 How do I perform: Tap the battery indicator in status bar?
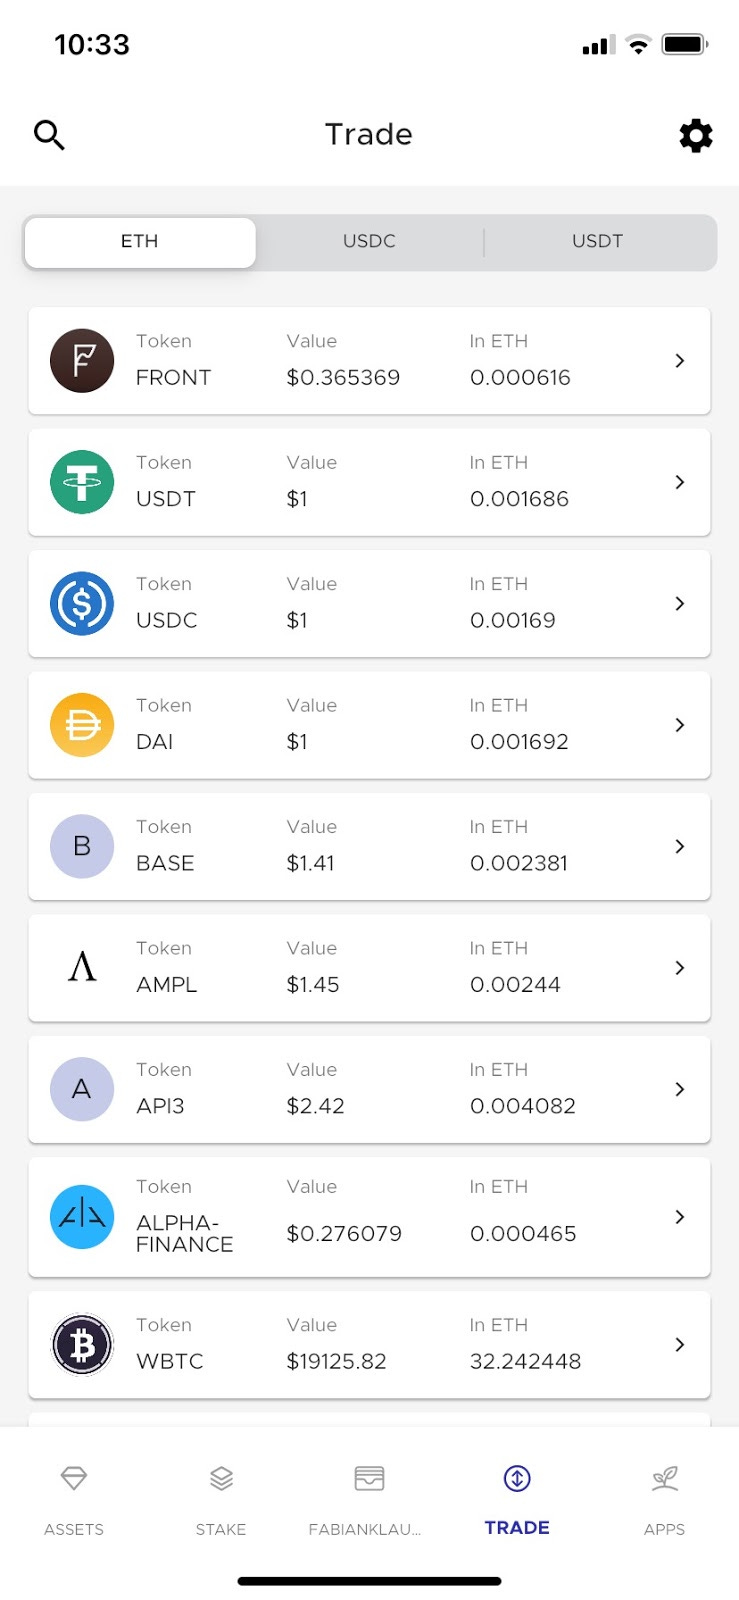pyautogui.click(x=685, y=44)
